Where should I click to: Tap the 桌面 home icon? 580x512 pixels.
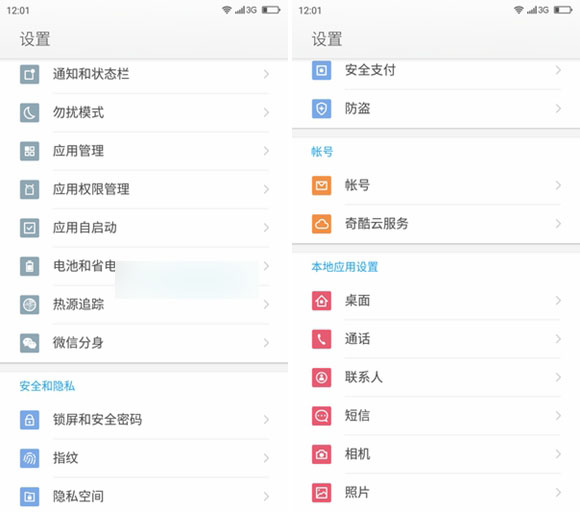tap(321, 300)
